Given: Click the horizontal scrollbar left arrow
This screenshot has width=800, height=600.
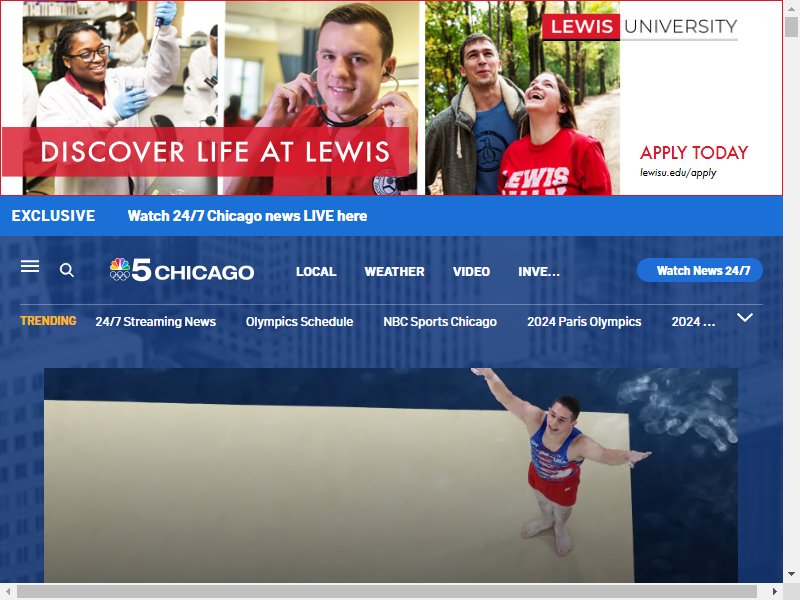Looking at the screenshot, I should (8, 592).
